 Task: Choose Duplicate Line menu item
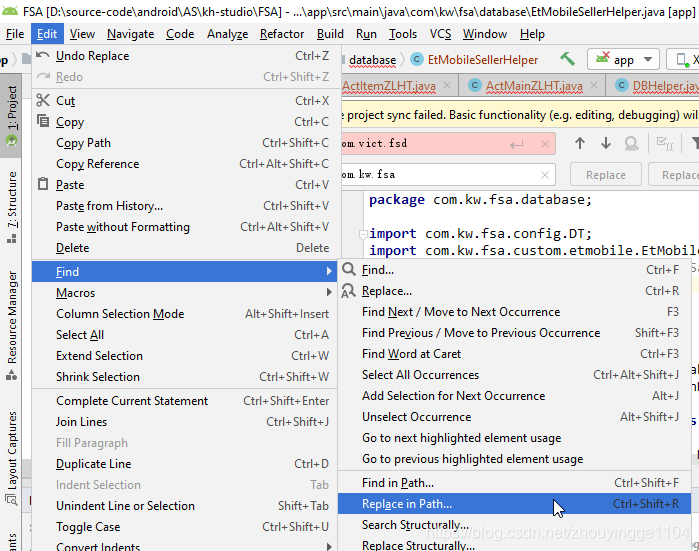pos(184,464)
